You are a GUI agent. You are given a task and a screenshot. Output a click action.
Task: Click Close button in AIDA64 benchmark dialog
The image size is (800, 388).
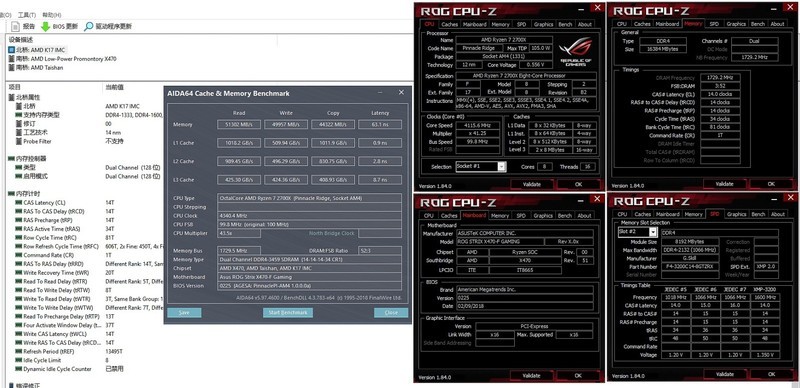(x=391, y=312)
